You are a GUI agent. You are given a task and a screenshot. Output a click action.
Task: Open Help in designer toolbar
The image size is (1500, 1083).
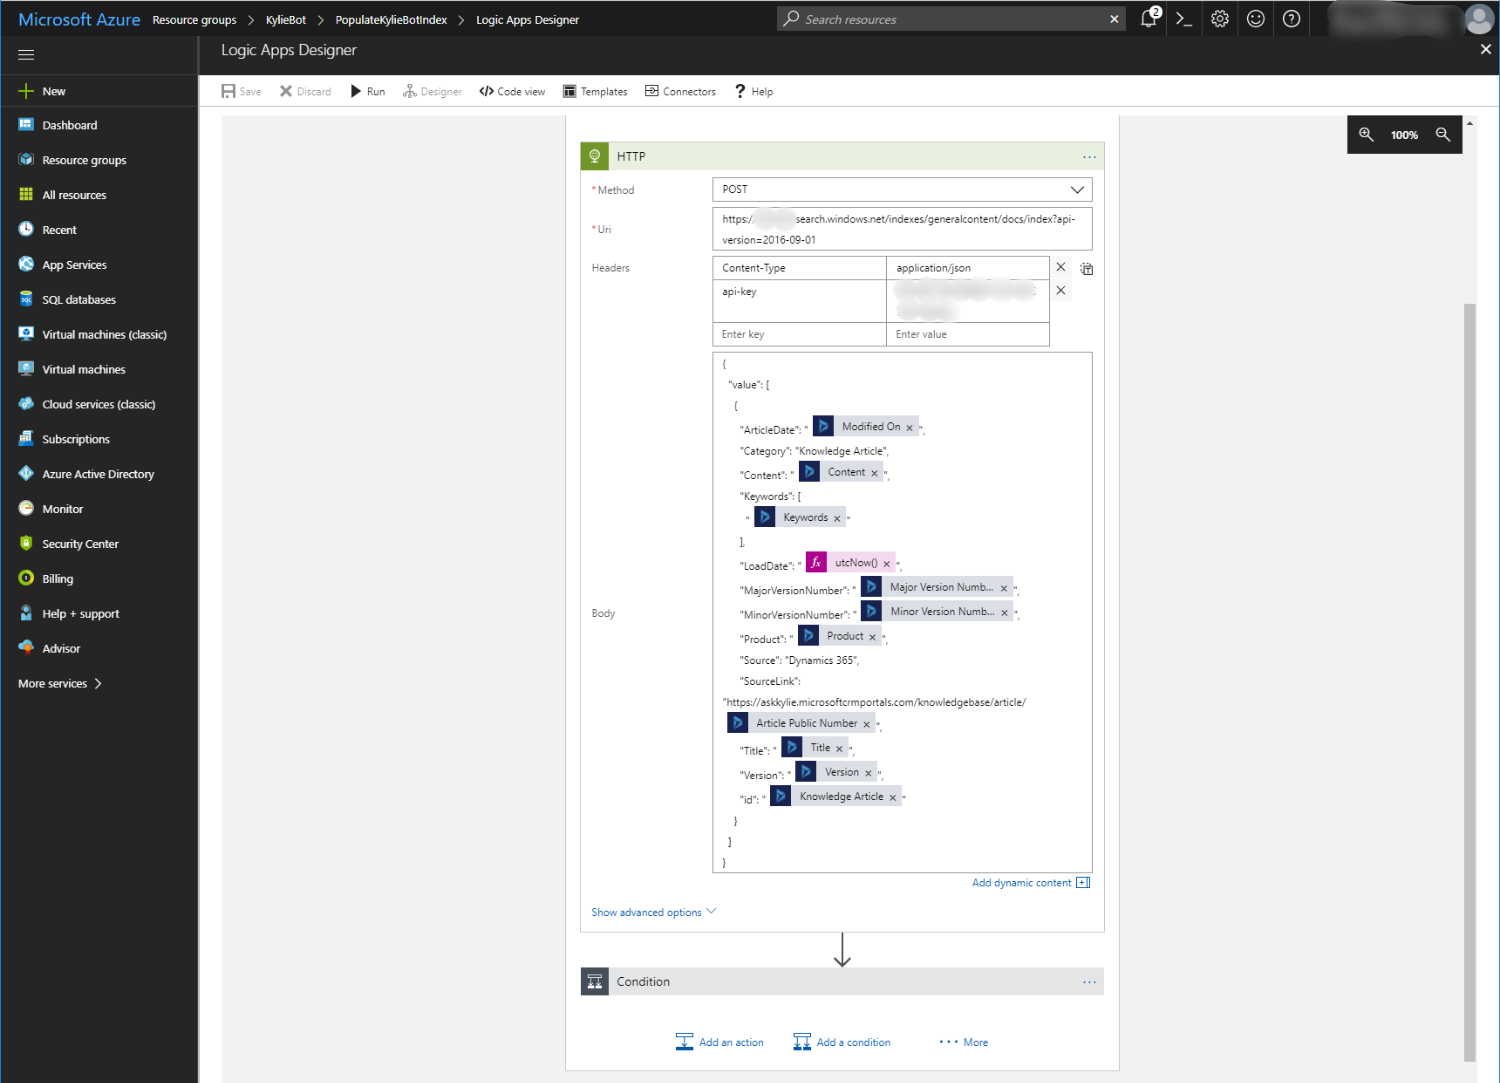[754, 91]
